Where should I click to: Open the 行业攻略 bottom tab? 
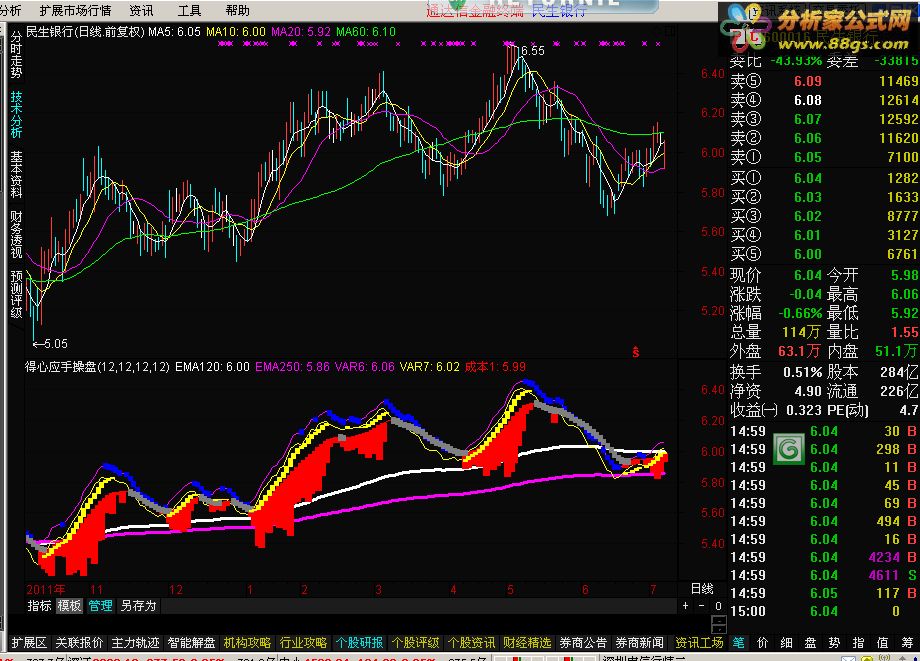coord(303,643)
